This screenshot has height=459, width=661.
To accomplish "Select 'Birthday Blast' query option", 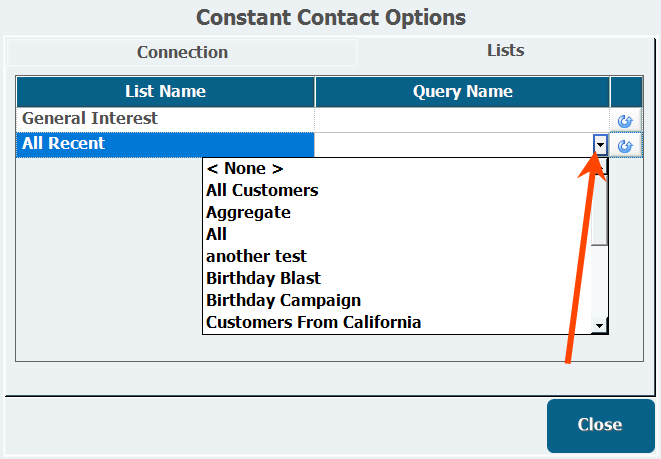I will point(263,278).
